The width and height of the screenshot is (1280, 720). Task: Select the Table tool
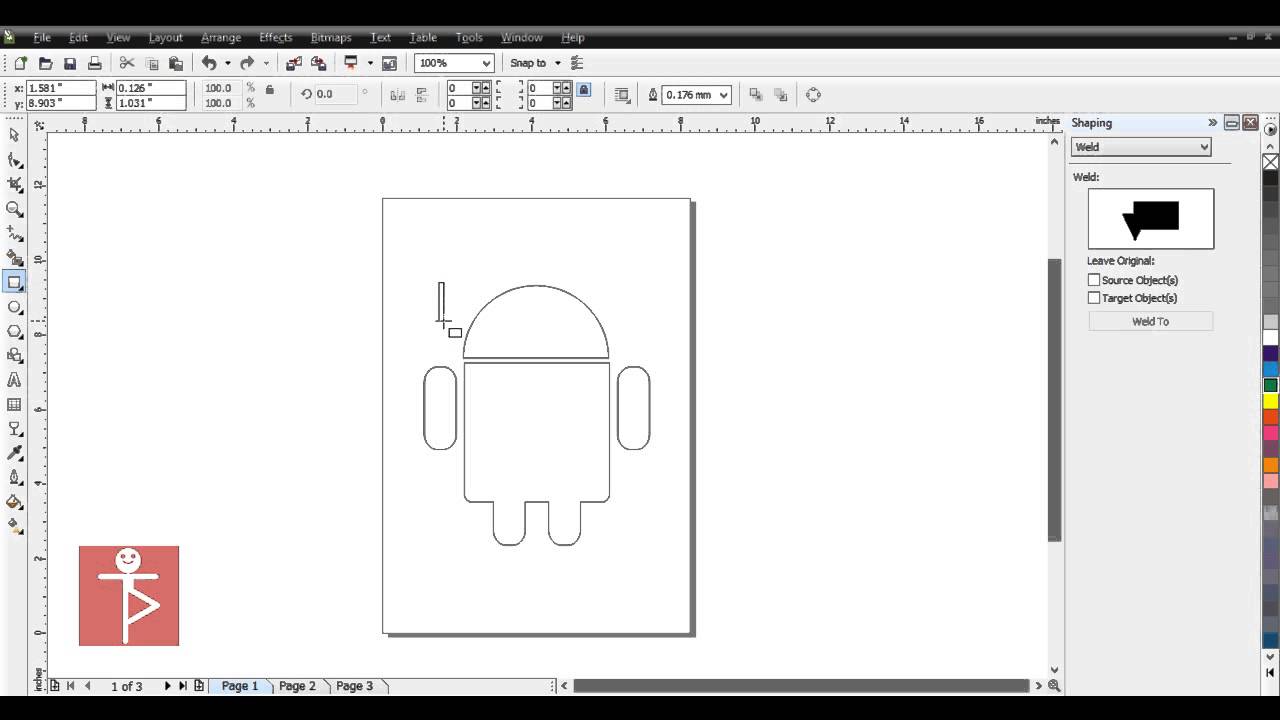point(14,405)
